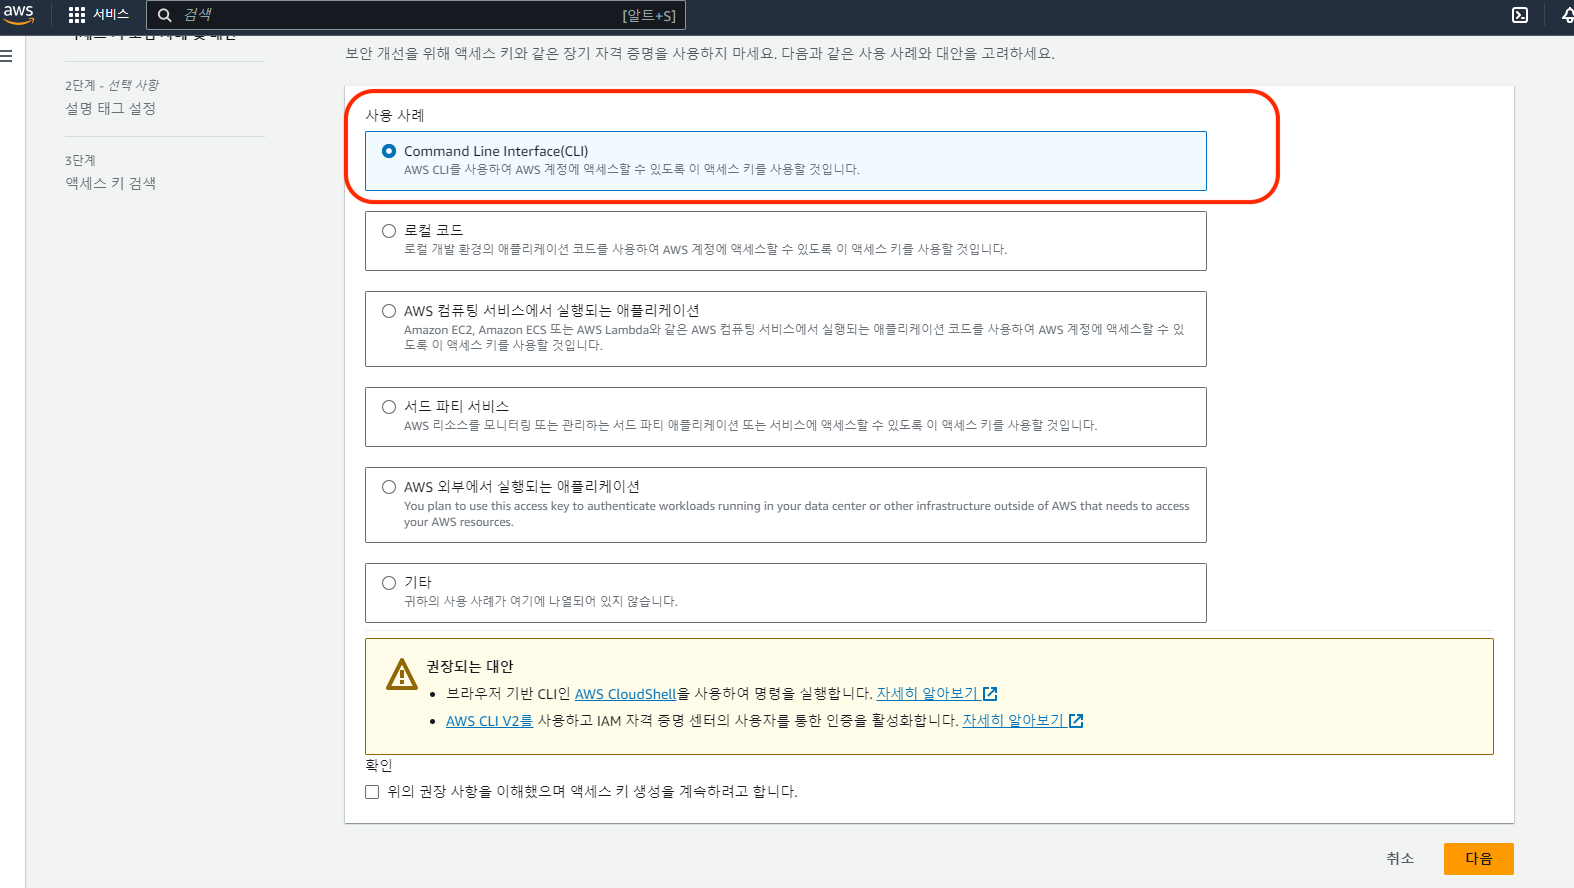Check the 위의 권장 사항을 이해했으며 confirmation box
The width and height of the screenshot is (1574, 888).
click(372, 792)
